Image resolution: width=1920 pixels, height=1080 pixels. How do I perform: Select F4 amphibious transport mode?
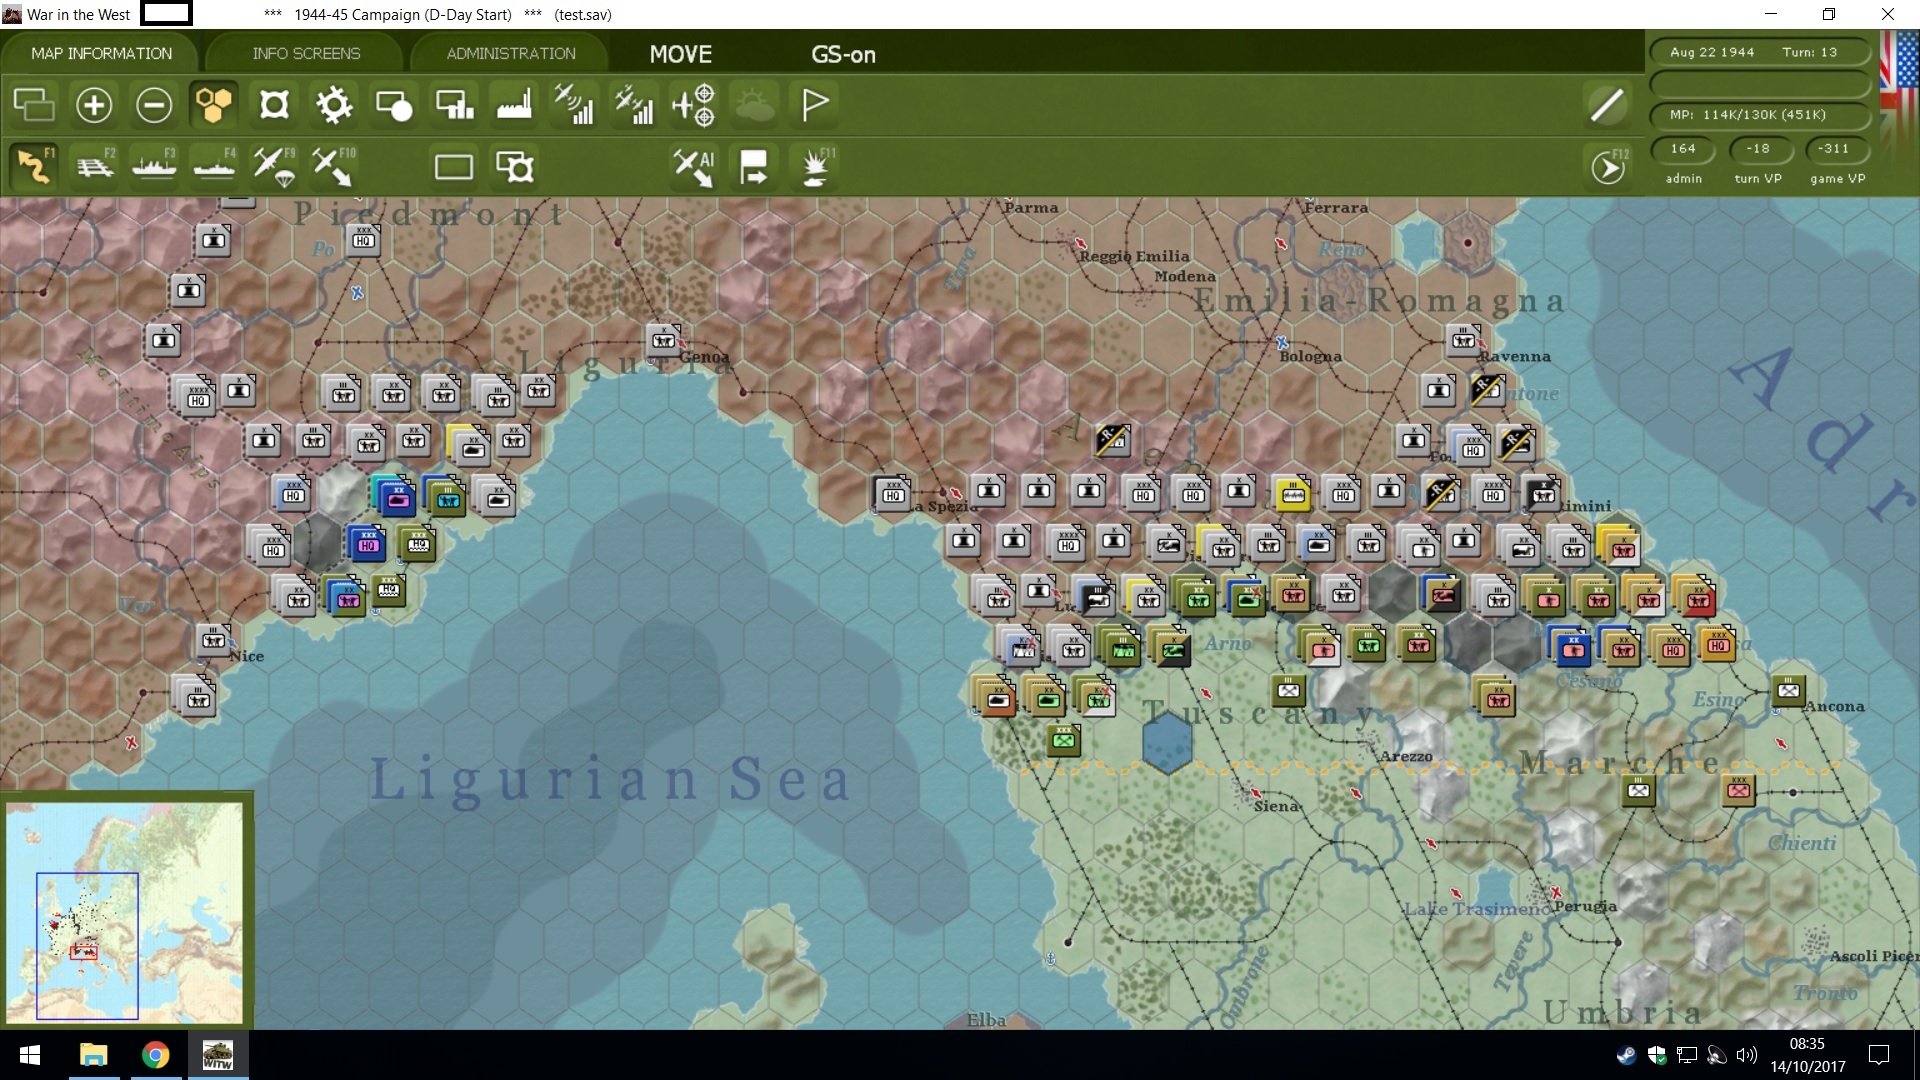pyautogui.click(x=214, y=166)
